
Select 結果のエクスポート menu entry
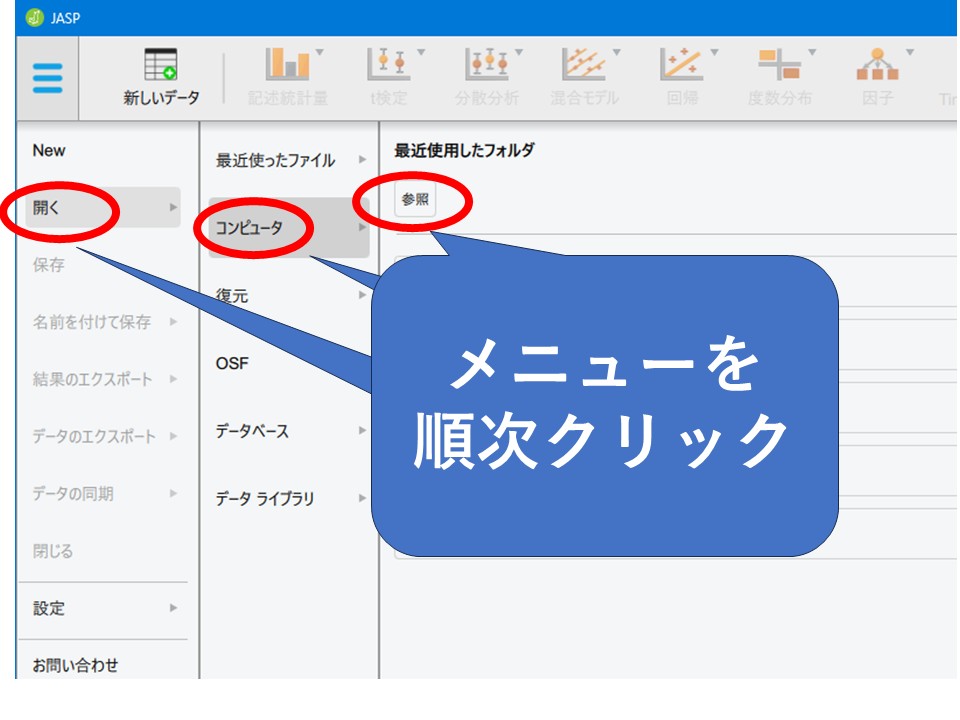pos(92,379)
